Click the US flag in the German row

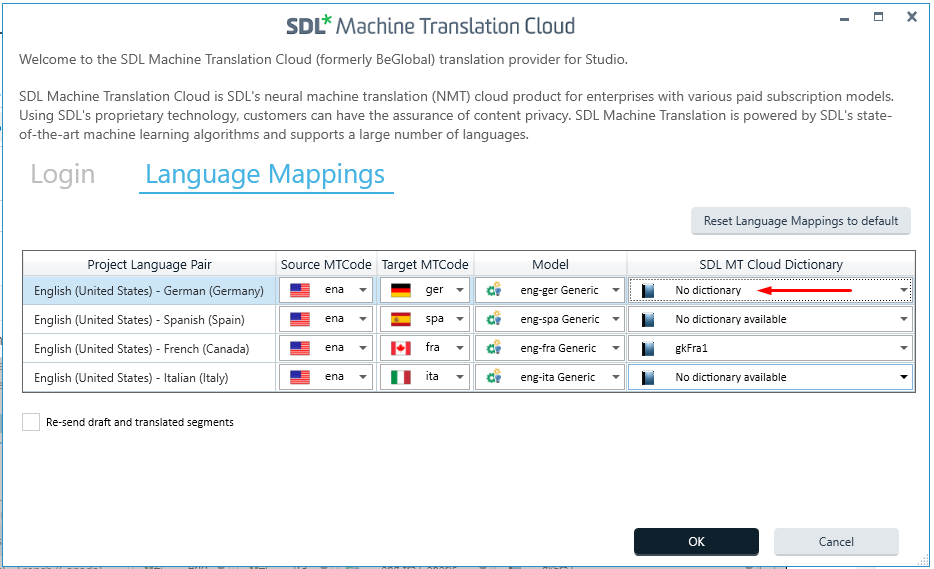pos(300,290)
